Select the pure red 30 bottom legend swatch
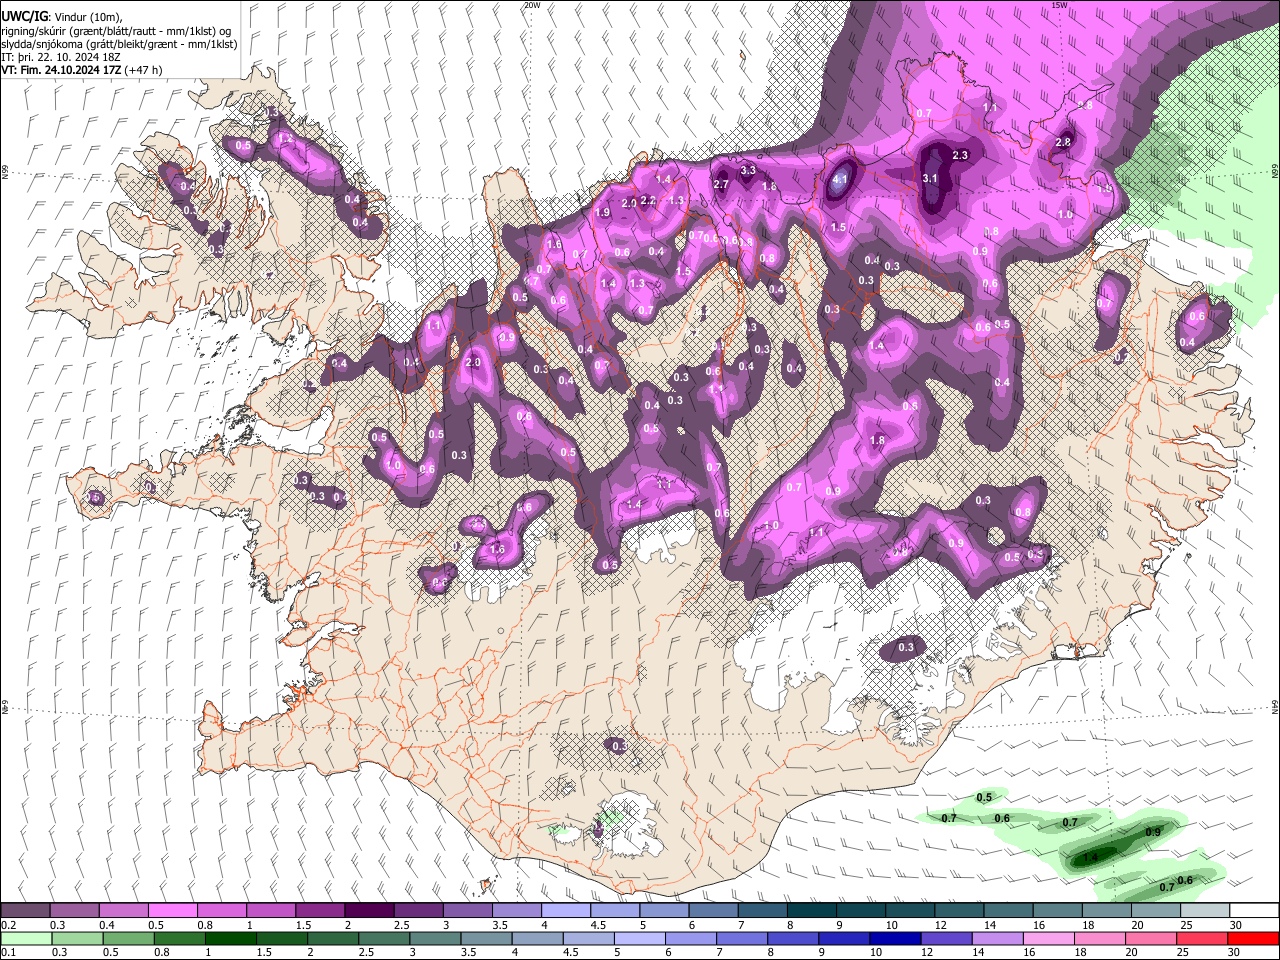Screen dimensions: 1280x960 [x=1254, y=938]
